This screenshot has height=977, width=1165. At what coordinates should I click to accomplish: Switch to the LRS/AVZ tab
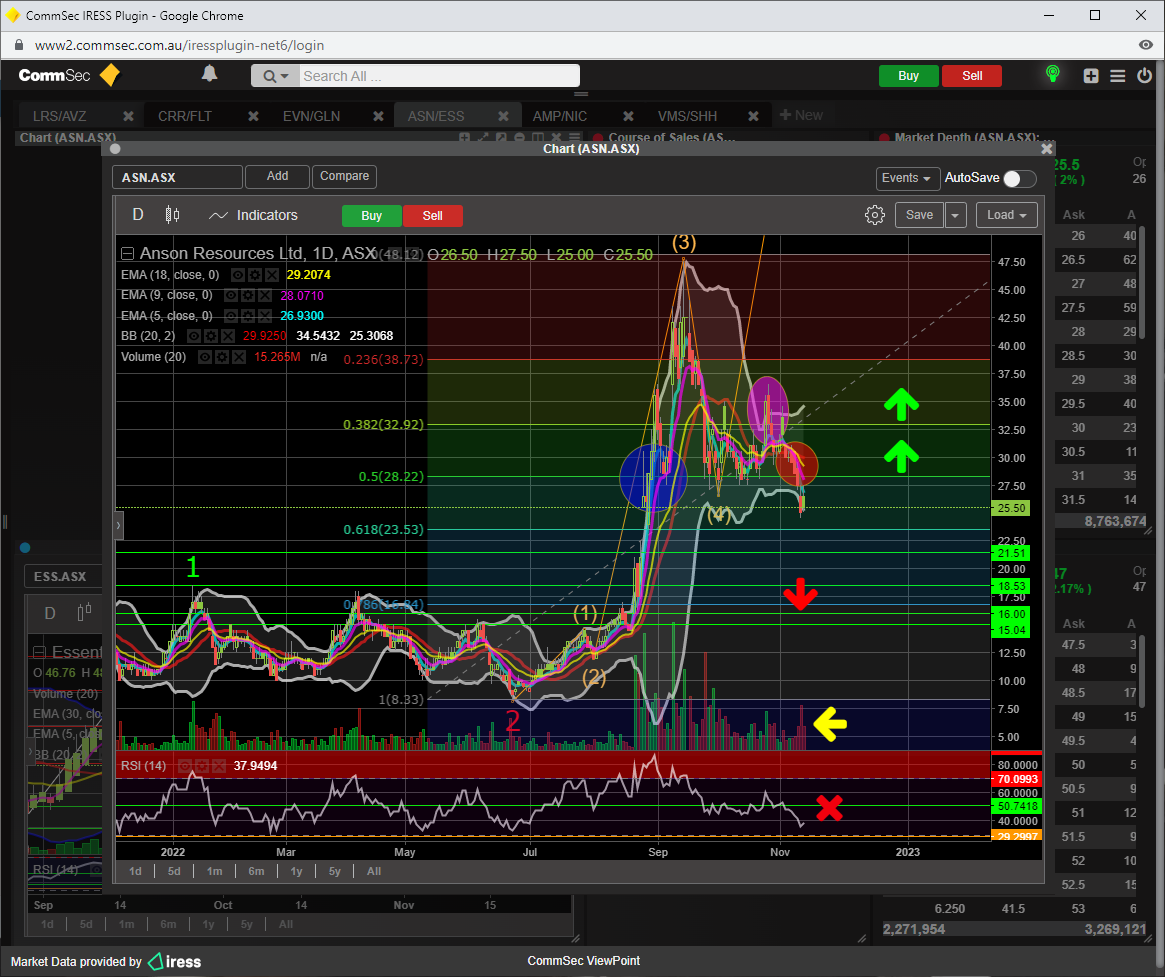[60, 116]
